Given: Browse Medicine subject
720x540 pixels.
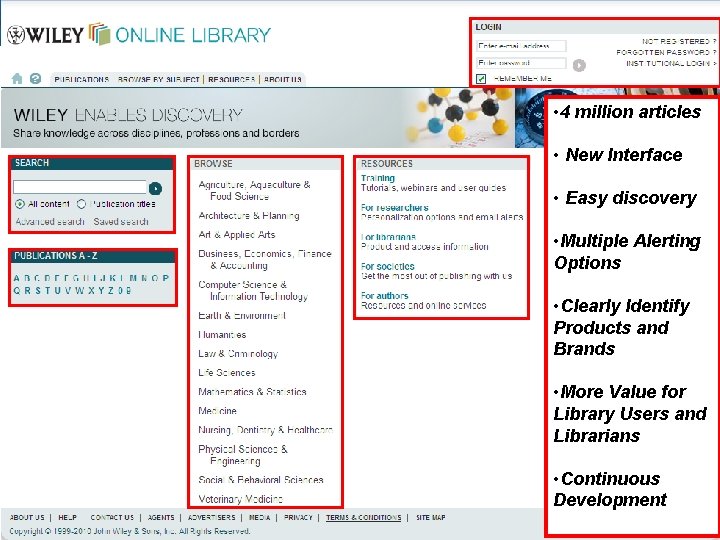Looking at the screenshot, I should point(218,411).
